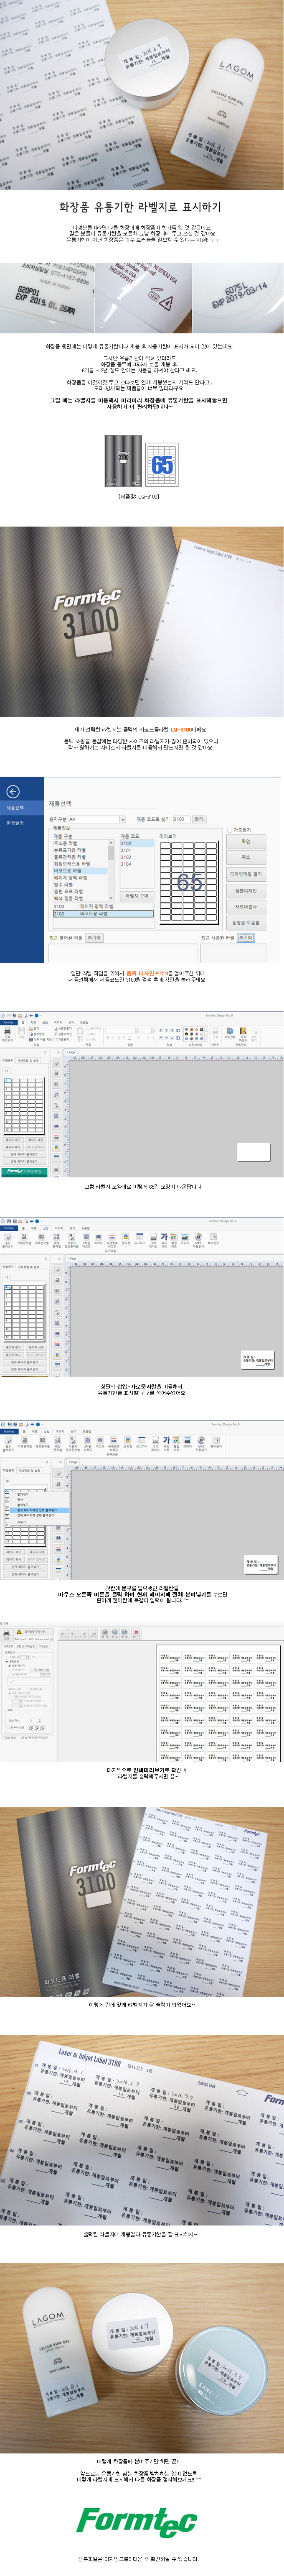The image size is (284, 2576).
Task: Open the 용지구분 A4 dropdown
Action: (97, 818)
